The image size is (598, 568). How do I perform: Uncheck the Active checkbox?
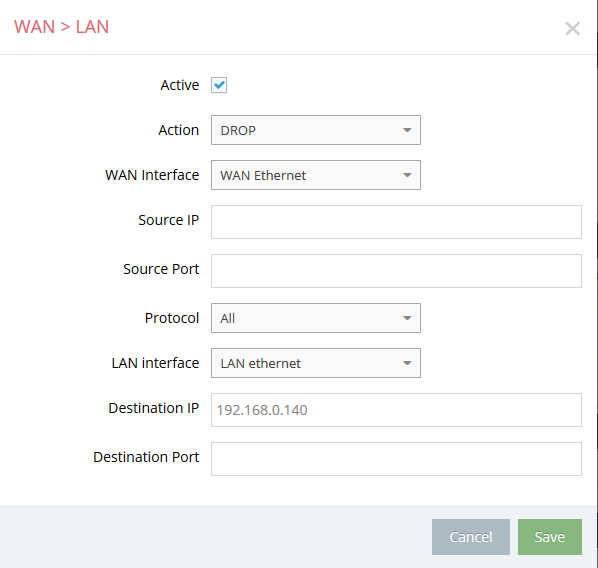[x=219, y=85]
